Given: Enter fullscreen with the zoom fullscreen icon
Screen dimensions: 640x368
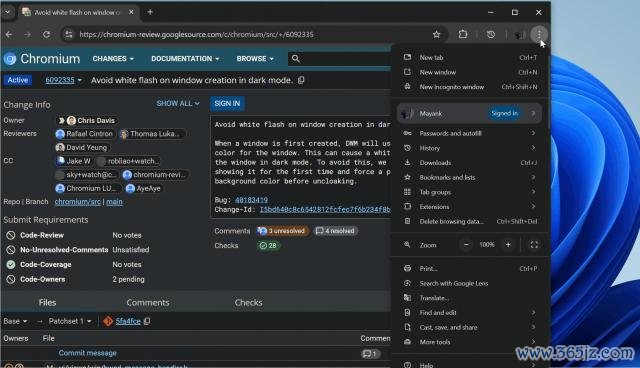Looking at the screenshot, I should point(534,245).
